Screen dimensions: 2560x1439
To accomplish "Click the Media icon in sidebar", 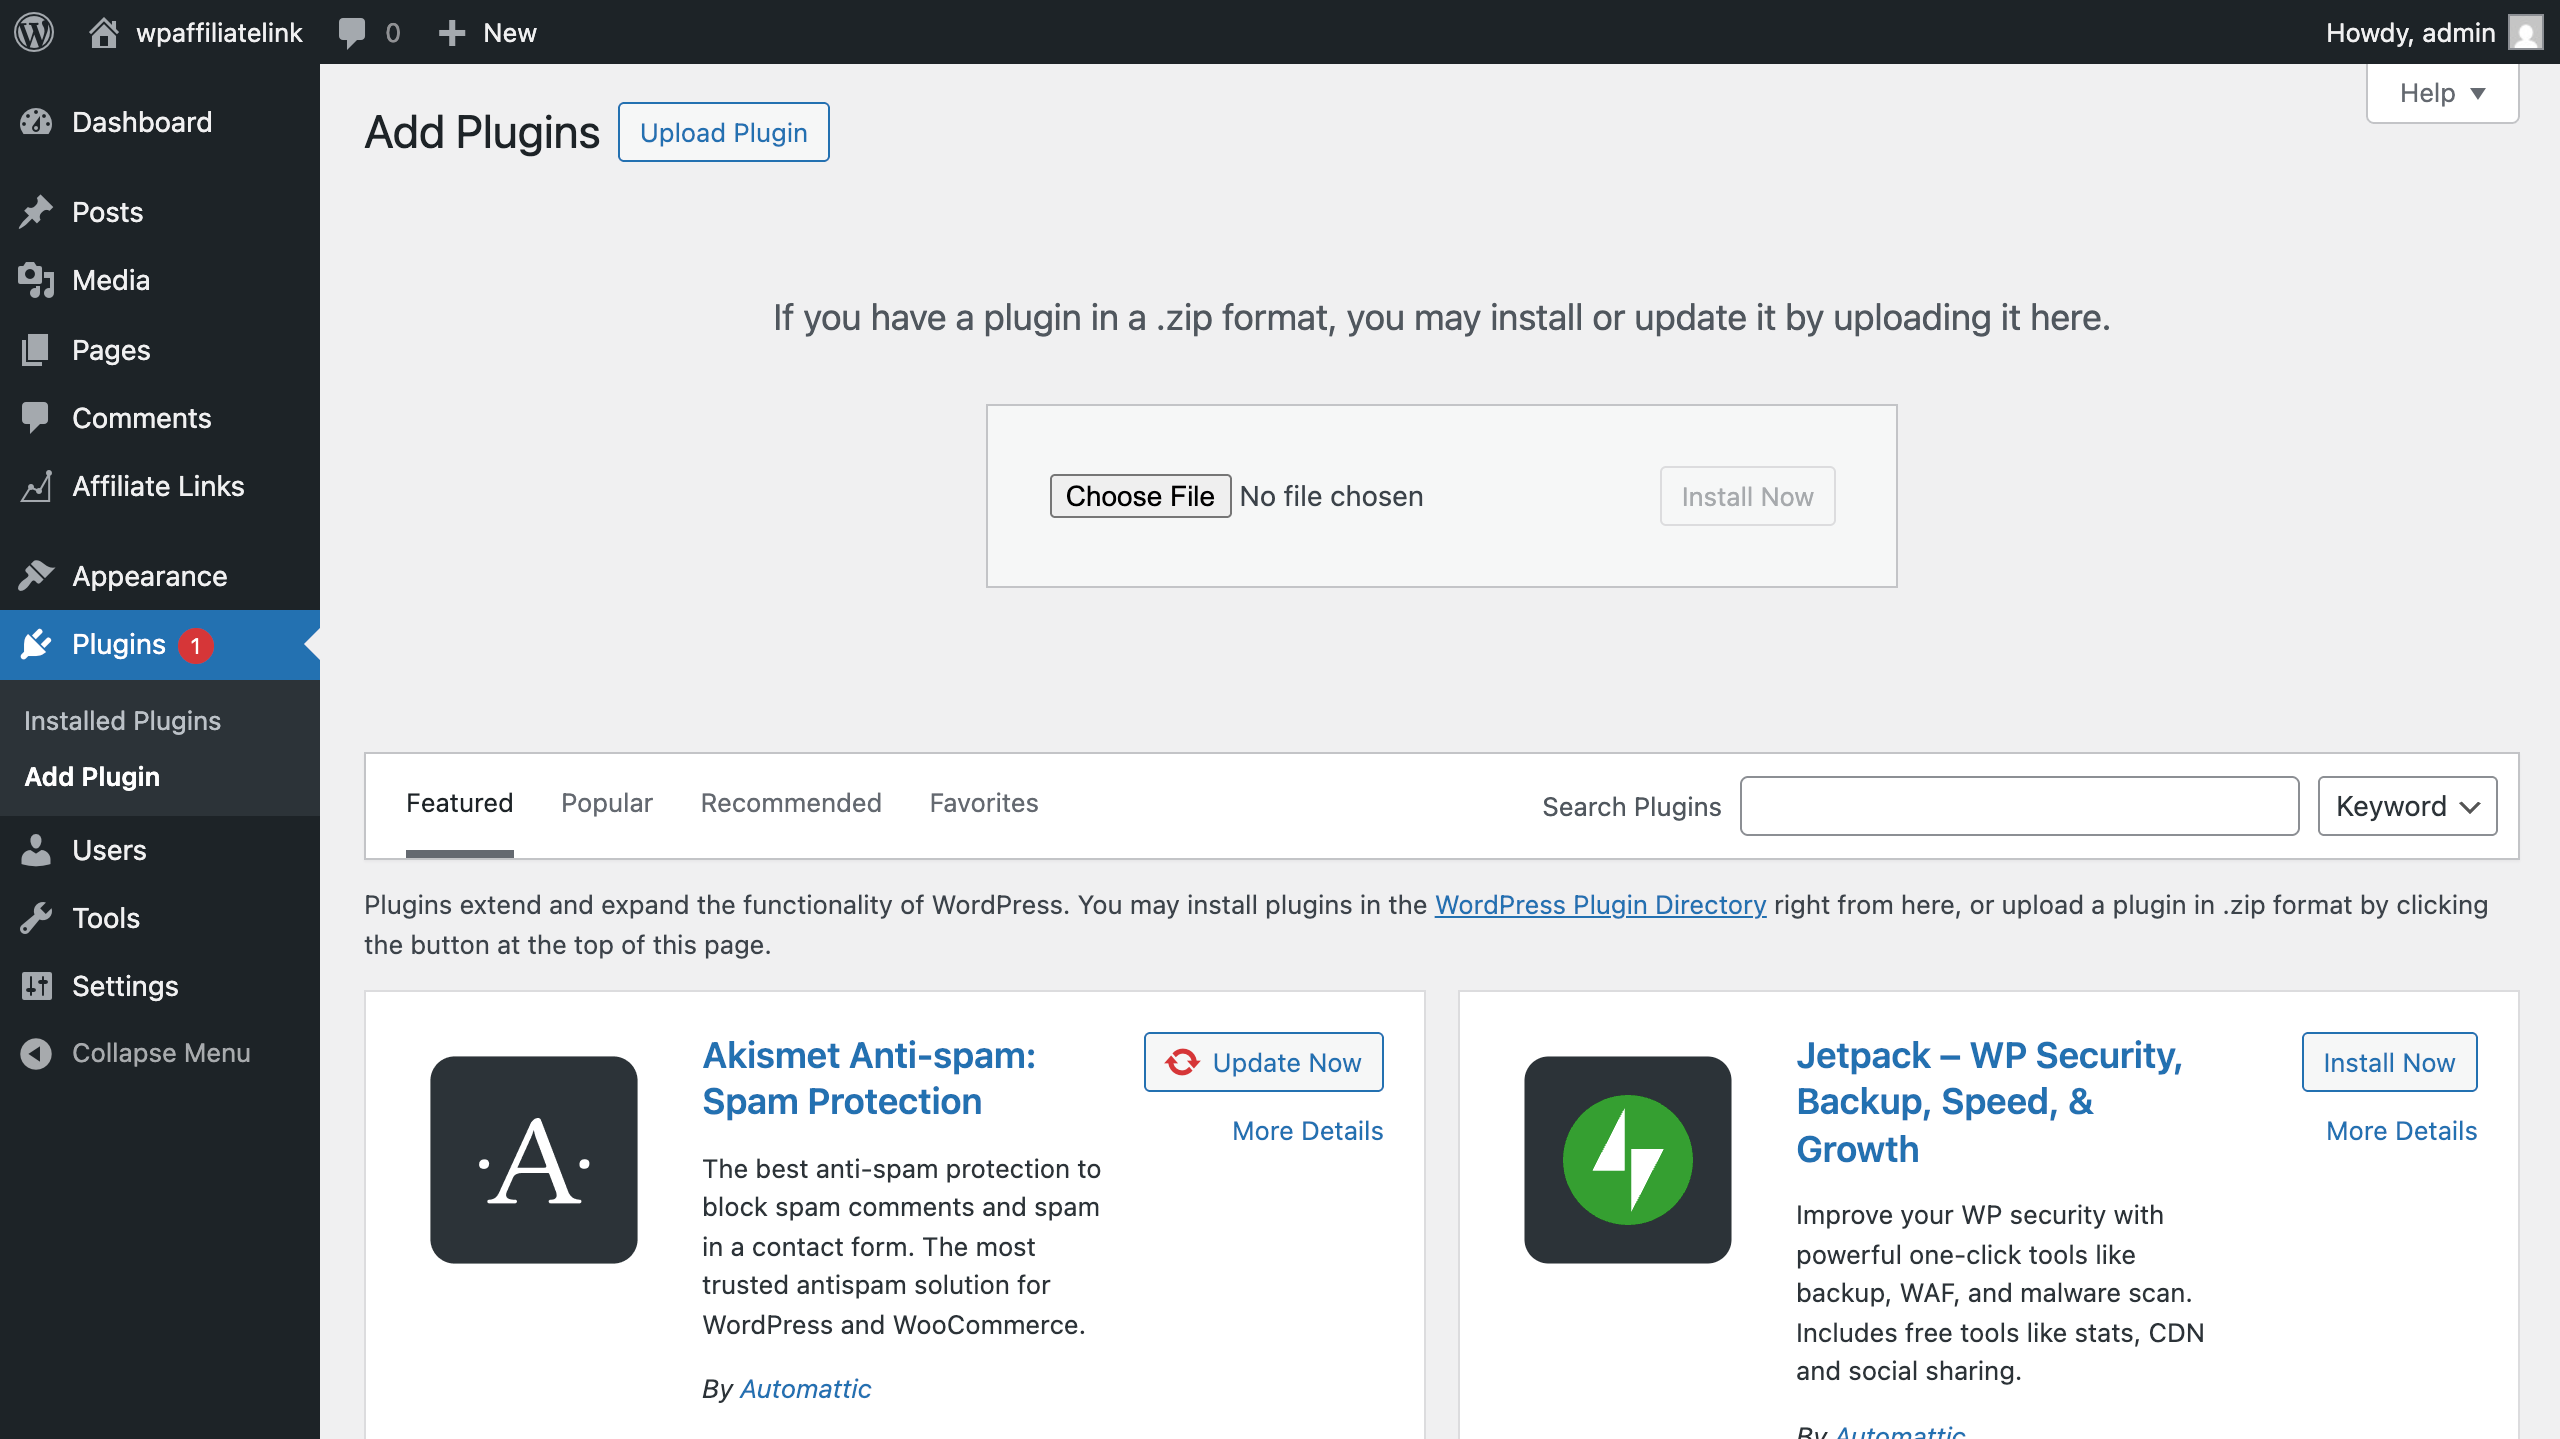I will point(36,280).
